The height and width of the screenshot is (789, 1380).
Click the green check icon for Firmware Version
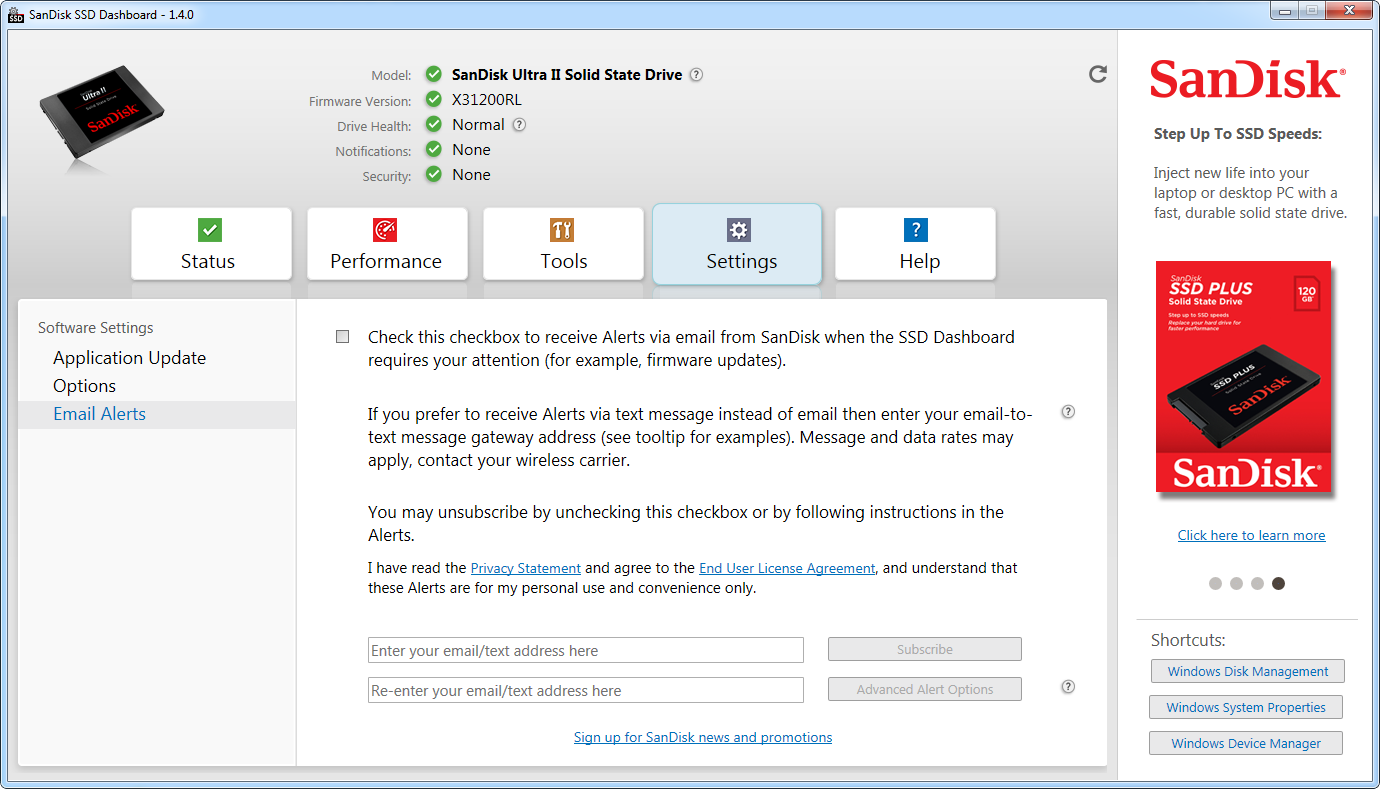pos(433,99)
